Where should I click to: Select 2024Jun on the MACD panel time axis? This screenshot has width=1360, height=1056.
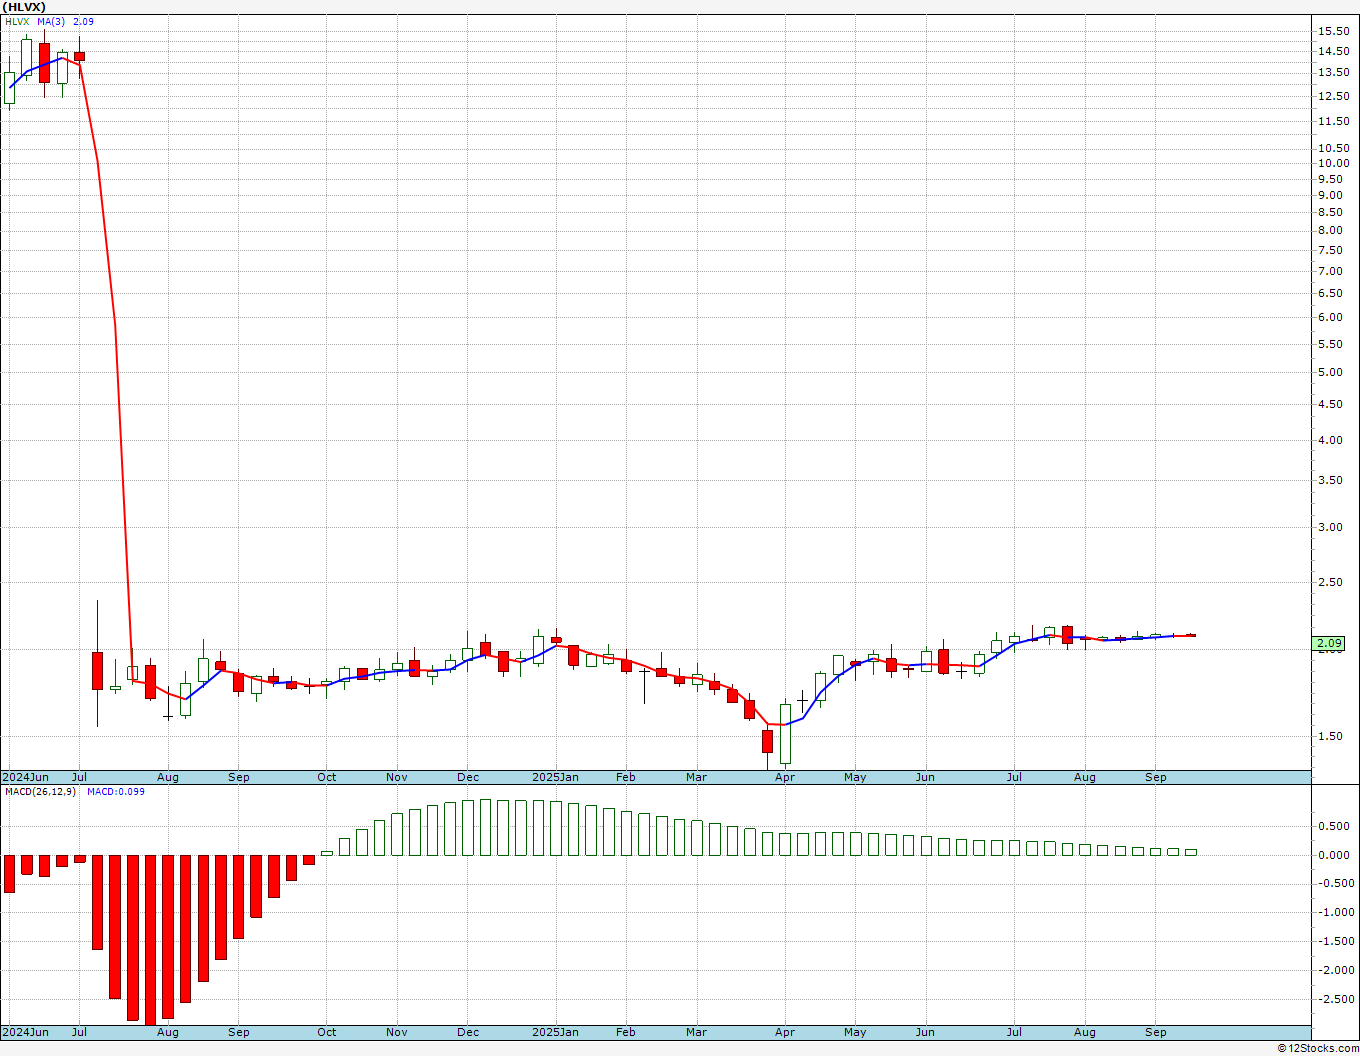click(x=25, y=1032)
